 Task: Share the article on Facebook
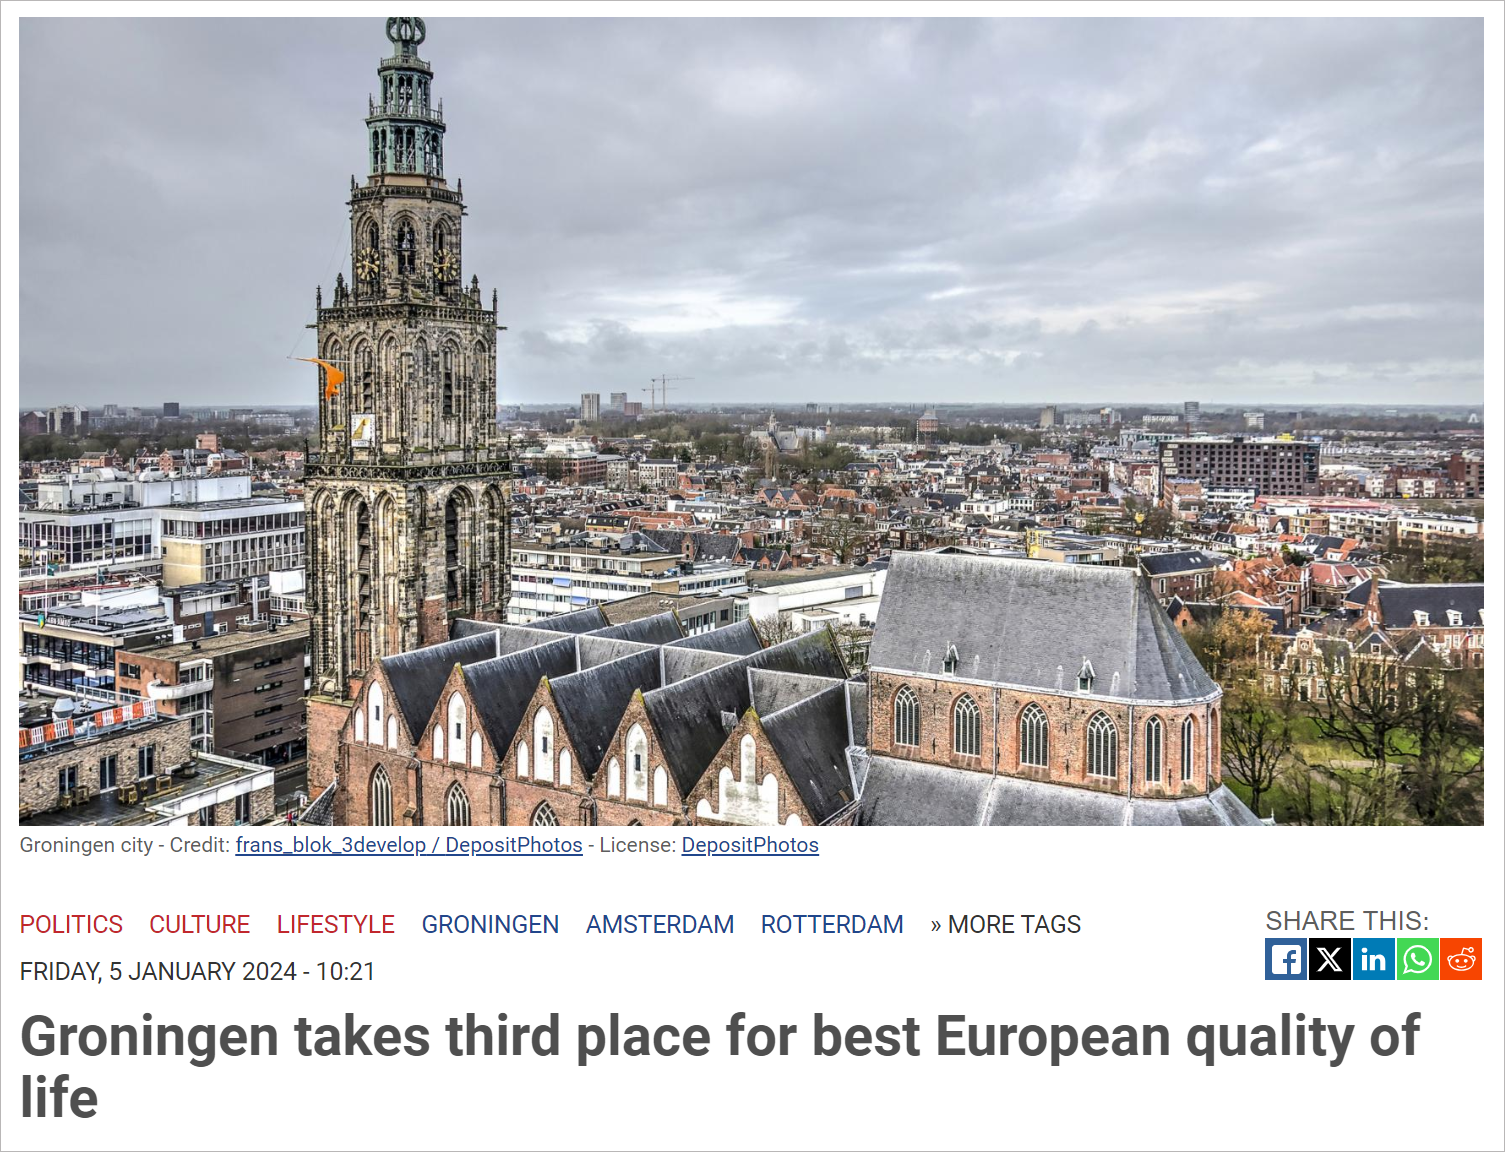coord(1285,960)
